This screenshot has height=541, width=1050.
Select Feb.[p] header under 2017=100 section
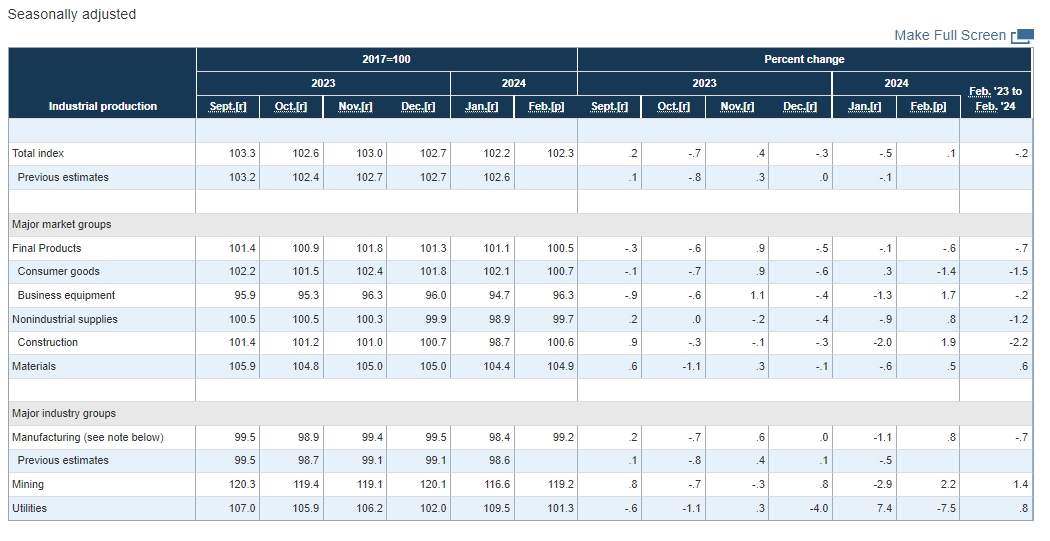click(546, 107)
